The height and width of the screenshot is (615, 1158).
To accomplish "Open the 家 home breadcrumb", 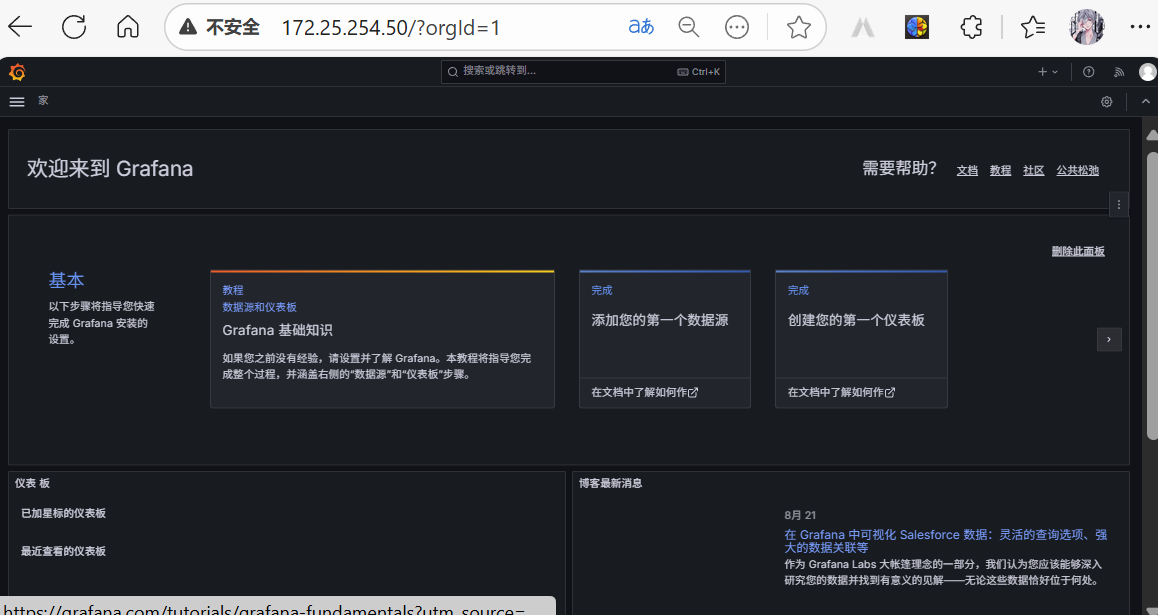I will click(x=44, y=100).
